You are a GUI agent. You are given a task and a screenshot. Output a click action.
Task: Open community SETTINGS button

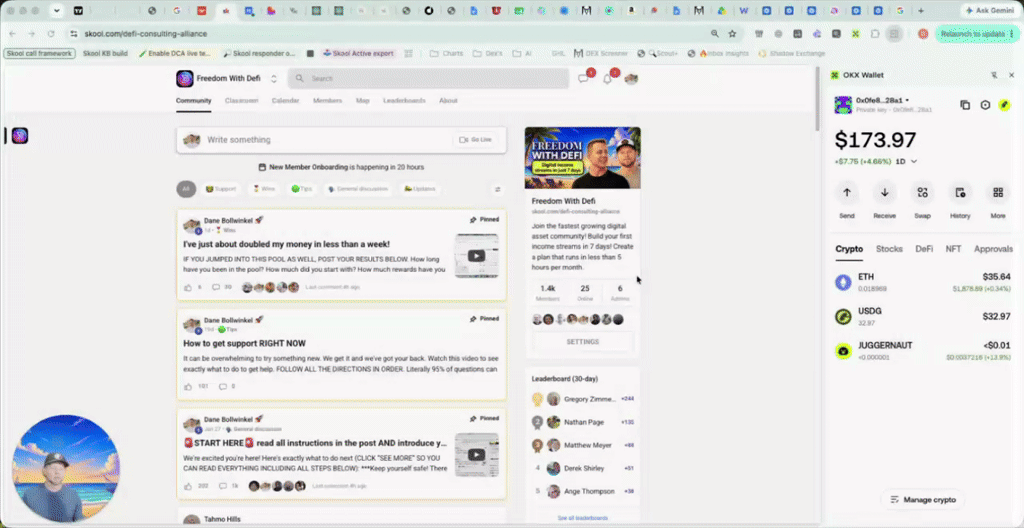coord(583,342)
